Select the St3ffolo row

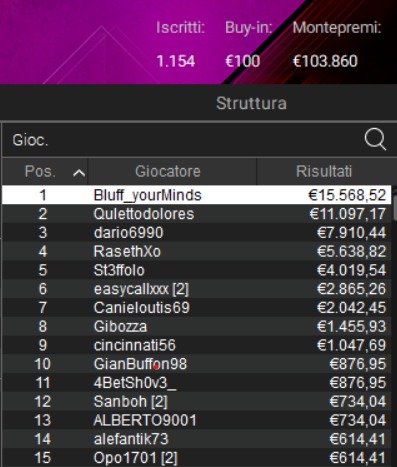pos(196,270)
